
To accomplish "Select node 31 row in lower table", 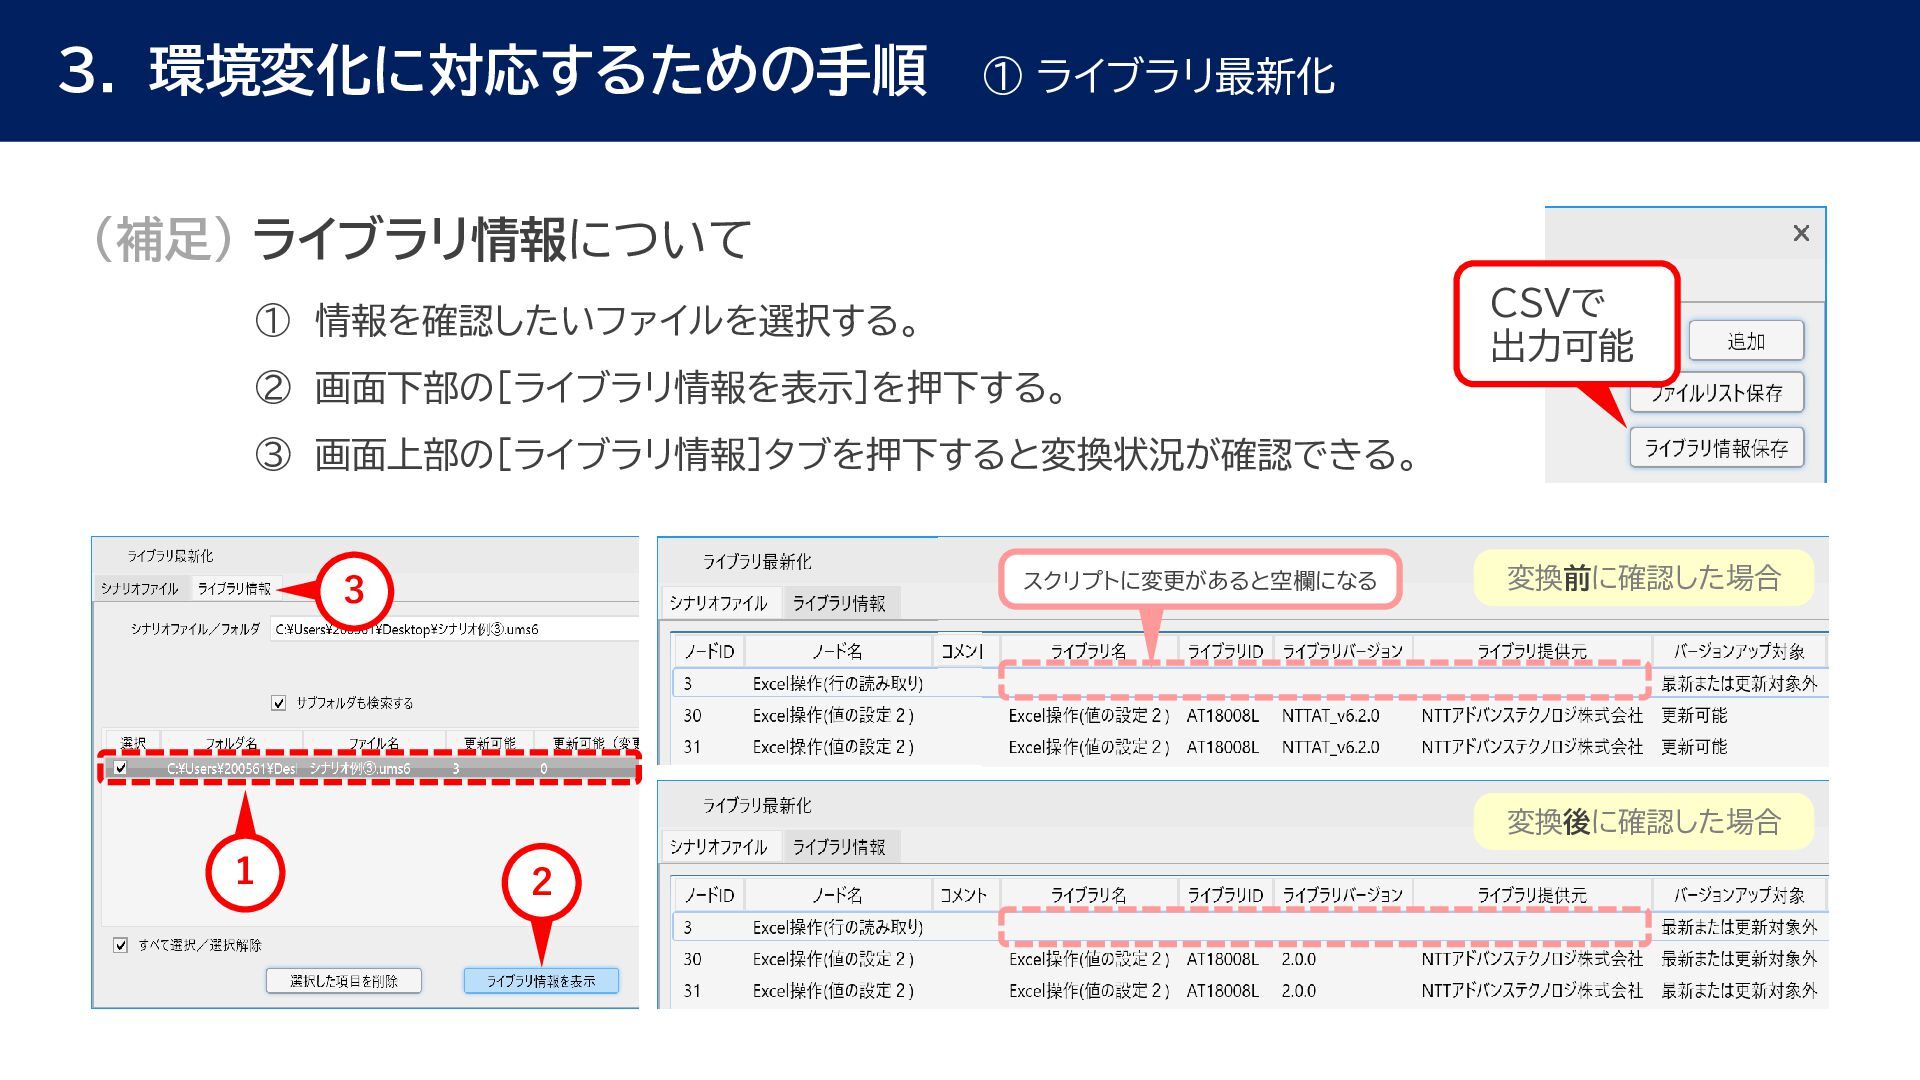I will point(830,990).
